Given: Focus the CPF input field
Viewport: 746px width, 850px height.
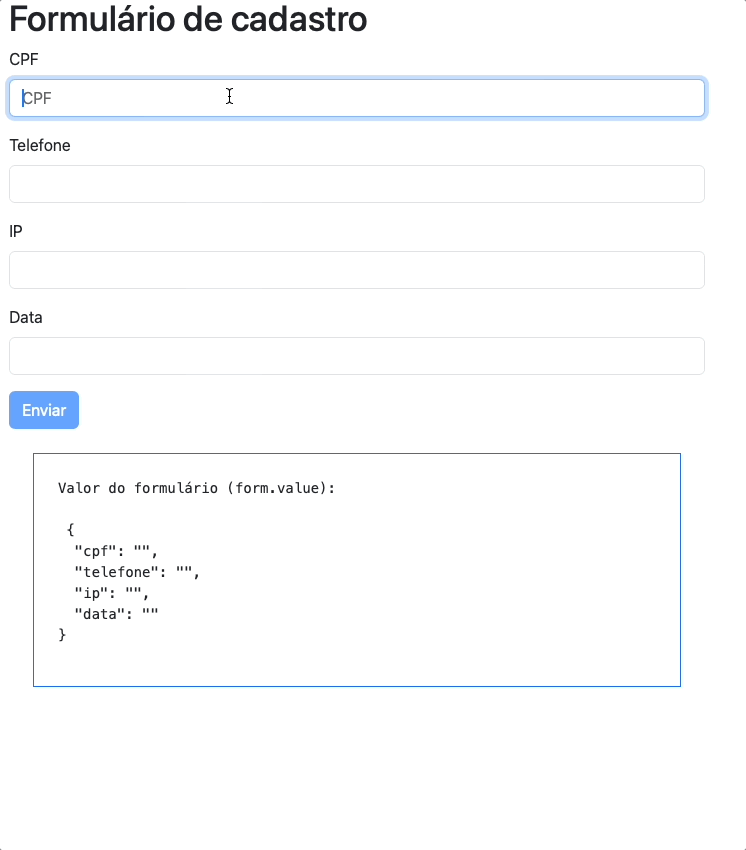Looking at the screenshot, I should 356,98.
